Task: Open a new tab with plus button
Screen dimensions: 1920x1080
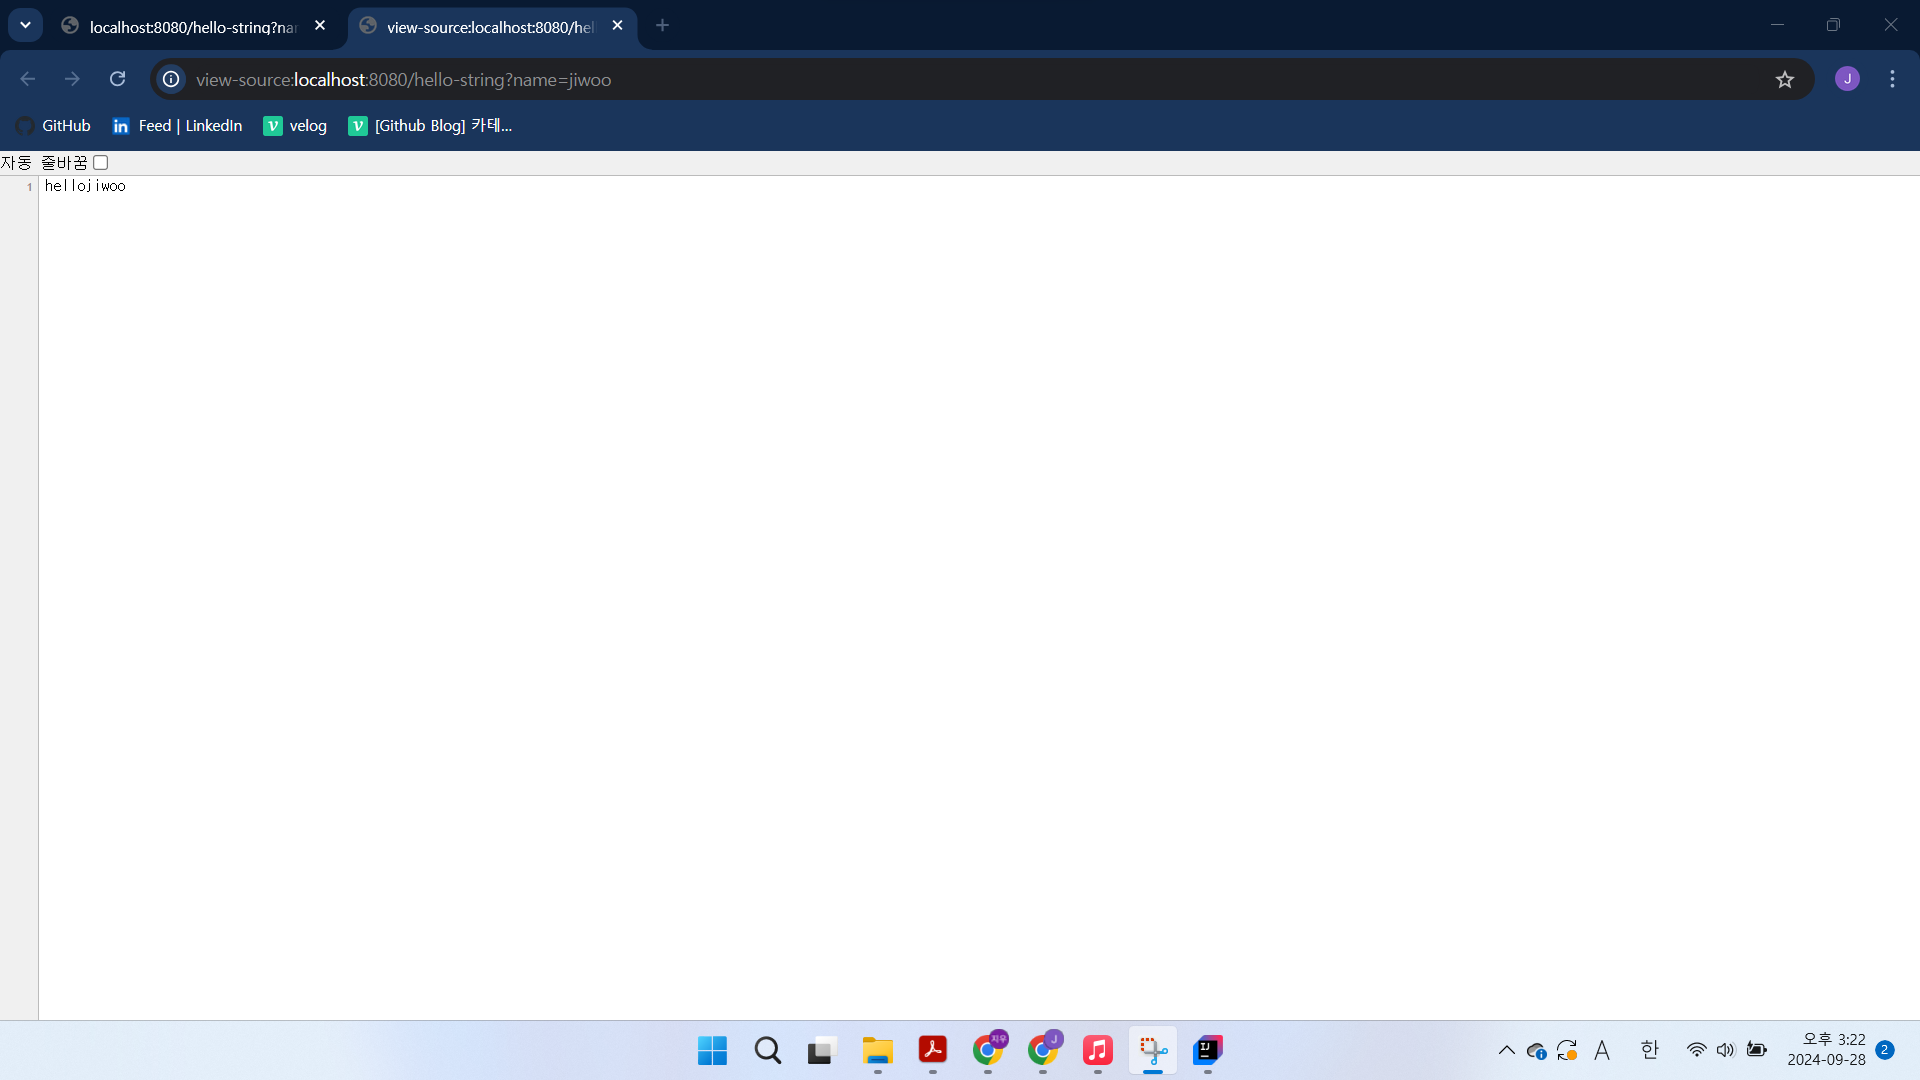Action: coord(662,26)
